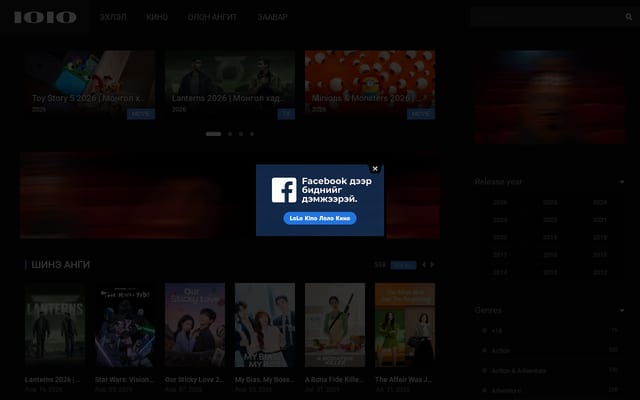This screenshot has height=400, width=640.
Task: Close the Facebook support popup
Action: click(x=375, y=169)
